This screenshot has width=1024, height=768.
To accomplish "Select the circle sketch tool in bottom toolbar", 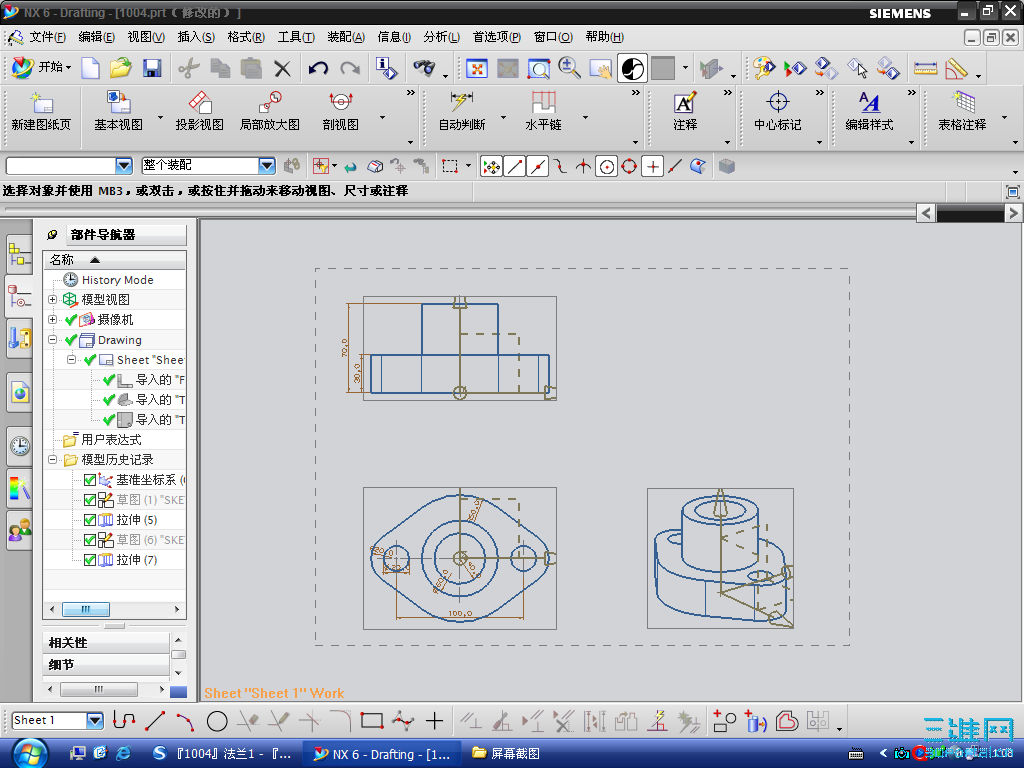I will click(217, 720).
